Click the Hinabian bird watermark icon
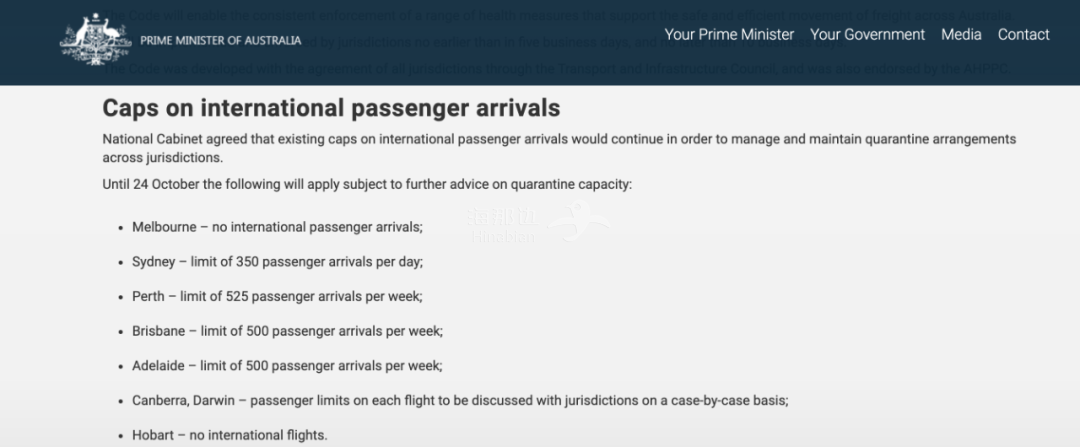The image size is (1080, 447). click(x=578, y=220)
